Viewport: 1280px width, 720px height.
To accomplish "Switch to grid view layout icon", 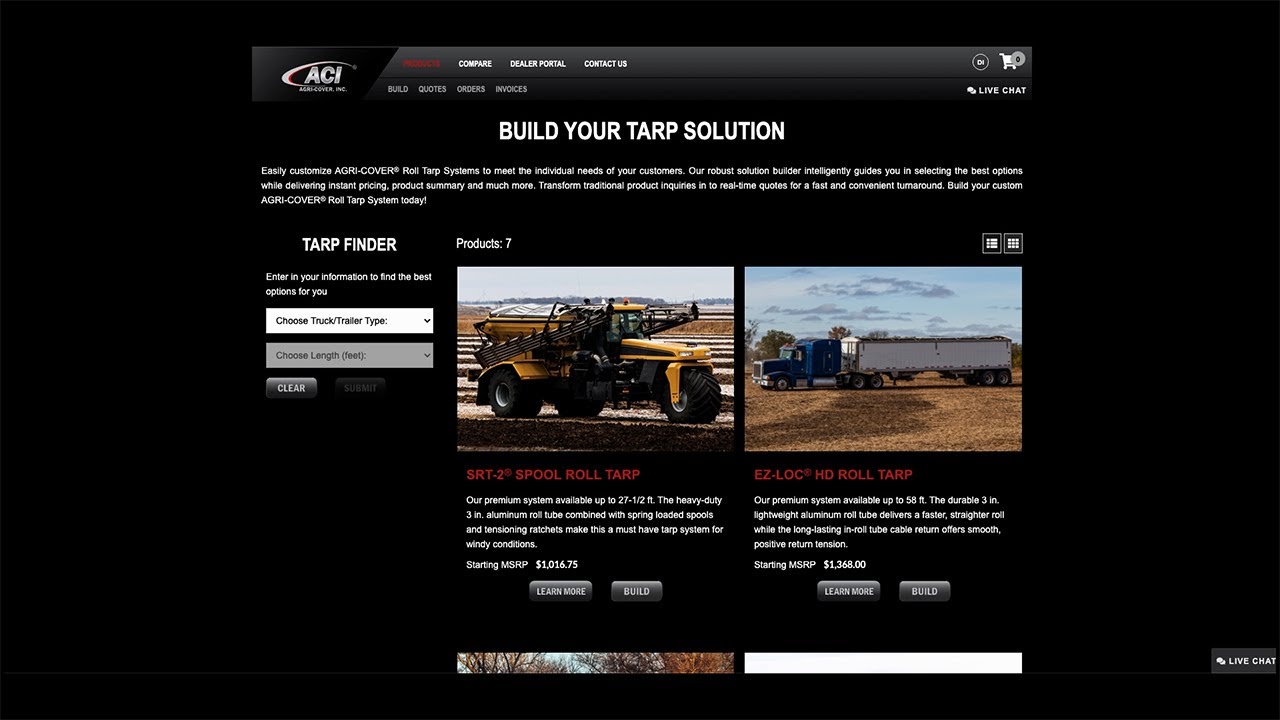I will point(1013,243).
